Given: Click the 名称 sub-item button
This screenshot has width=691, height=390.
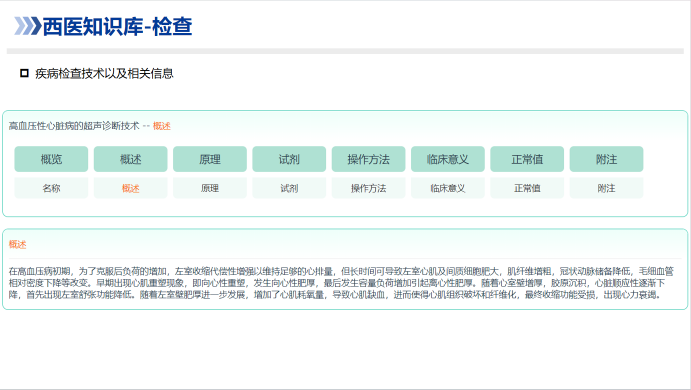Looking at the screenshot, I should [x=51, y=188].
